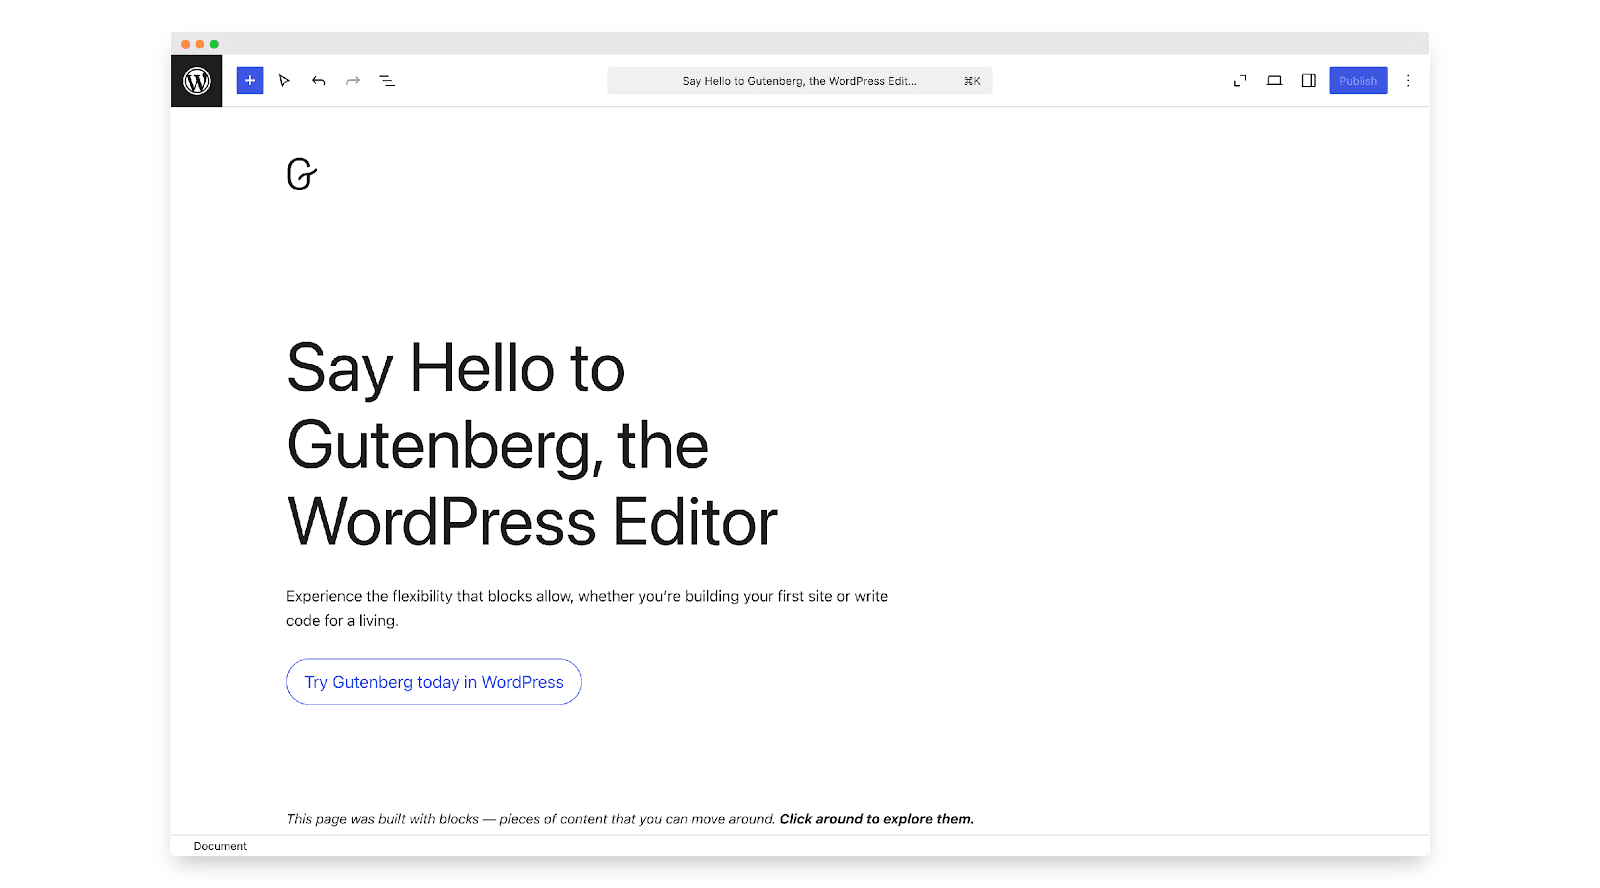Click the 'Click around to explore them.' bold text
This screenshot has height=888, width=1600.
(x=877, y=819)
